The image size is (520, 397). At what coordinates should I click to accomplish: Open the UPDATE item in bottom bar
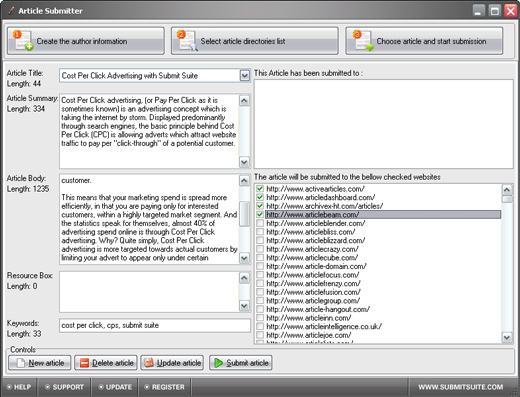(x=115, y=387)
